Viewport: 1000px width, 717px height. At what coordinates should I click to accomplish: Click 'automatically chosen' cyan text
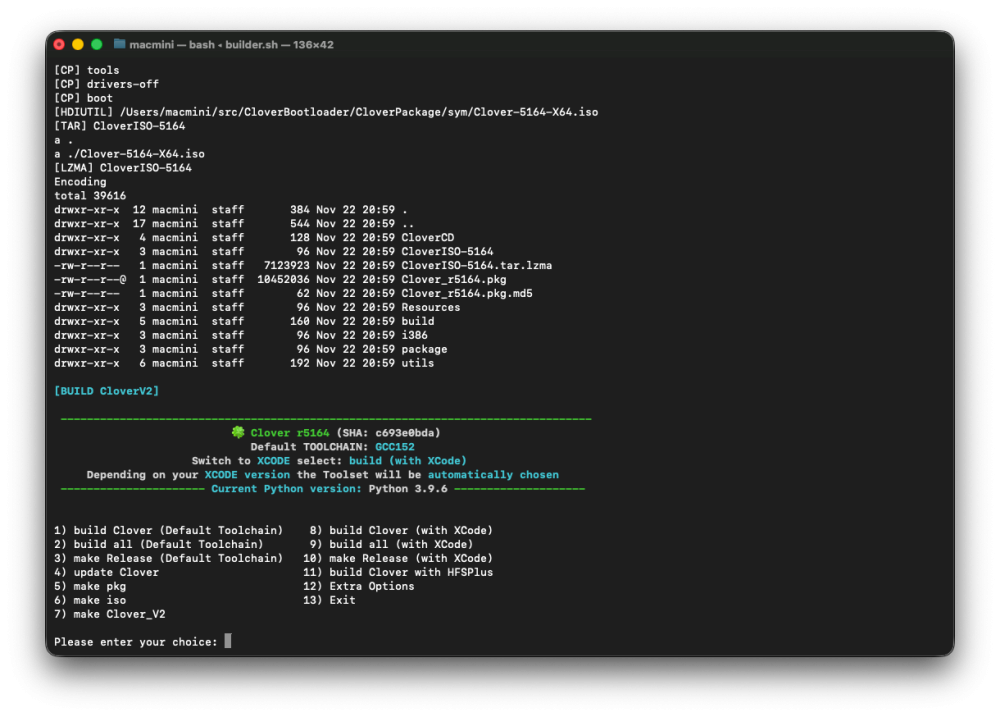click(493, 475)
